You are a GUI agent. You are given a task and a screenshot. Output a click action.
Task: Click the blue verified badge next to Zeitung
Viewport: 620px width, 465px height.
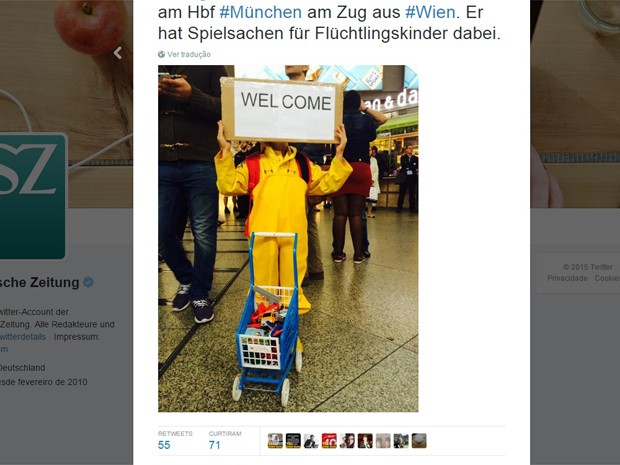point(89,282)
